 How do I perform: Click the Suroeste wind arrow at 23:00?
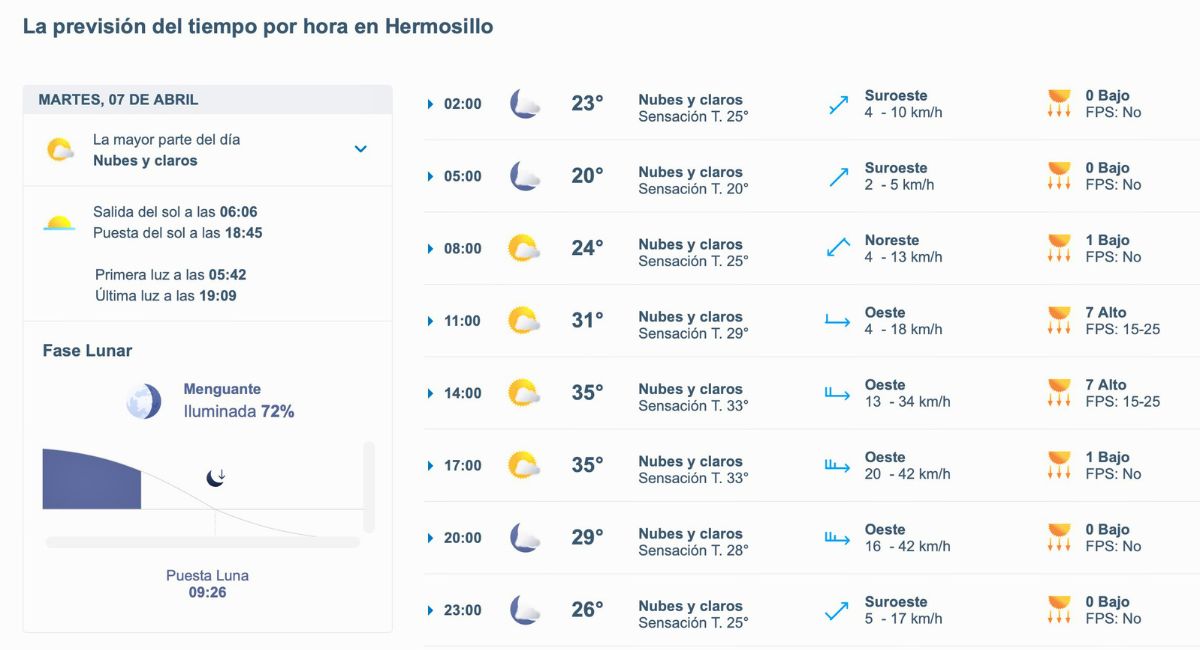click(836, 610)
